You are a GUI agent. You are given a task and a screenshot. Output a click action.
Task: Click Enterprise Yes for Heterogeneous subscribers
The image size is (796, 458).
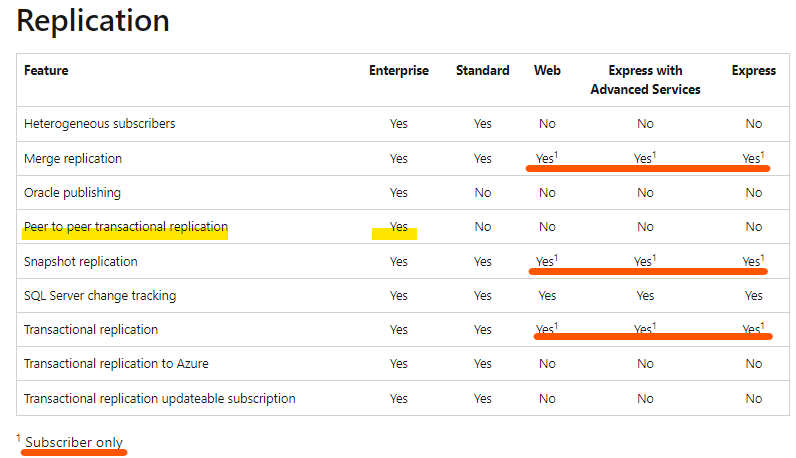399,124
